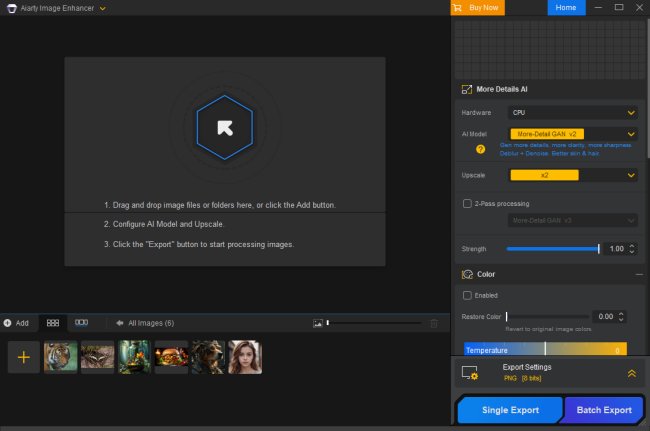Expand the Export Settings panel
The height and width of the screenshot is (431, 650).
point(631,373)
